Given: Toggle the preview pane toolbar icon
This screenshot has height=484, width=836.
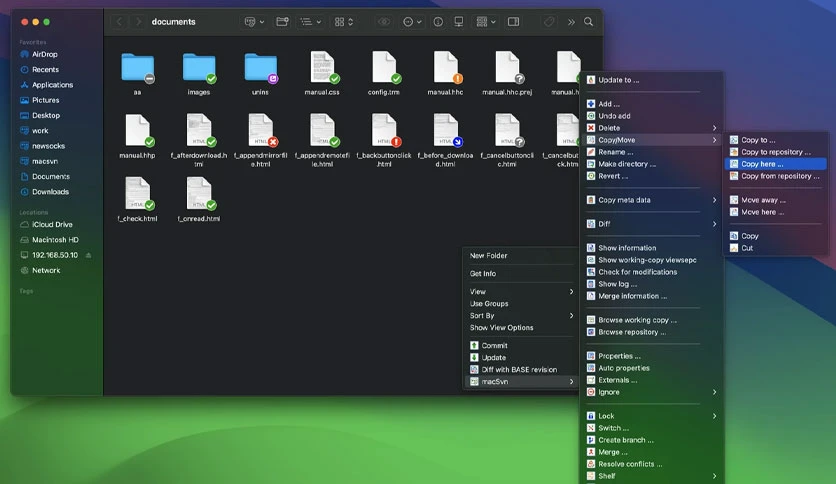Looking at the screenshot, I should [513, 22].
